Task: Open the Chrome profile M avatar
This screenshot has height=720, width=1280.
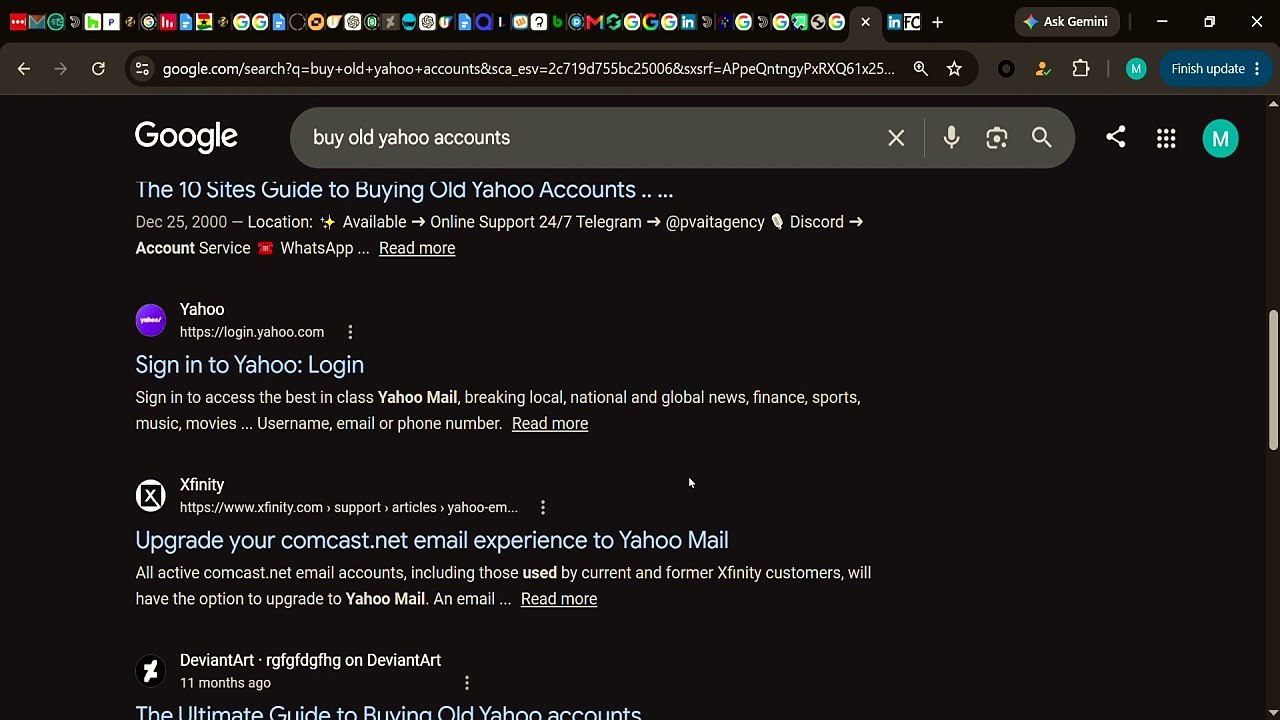Action: [x=1135, y=69]
